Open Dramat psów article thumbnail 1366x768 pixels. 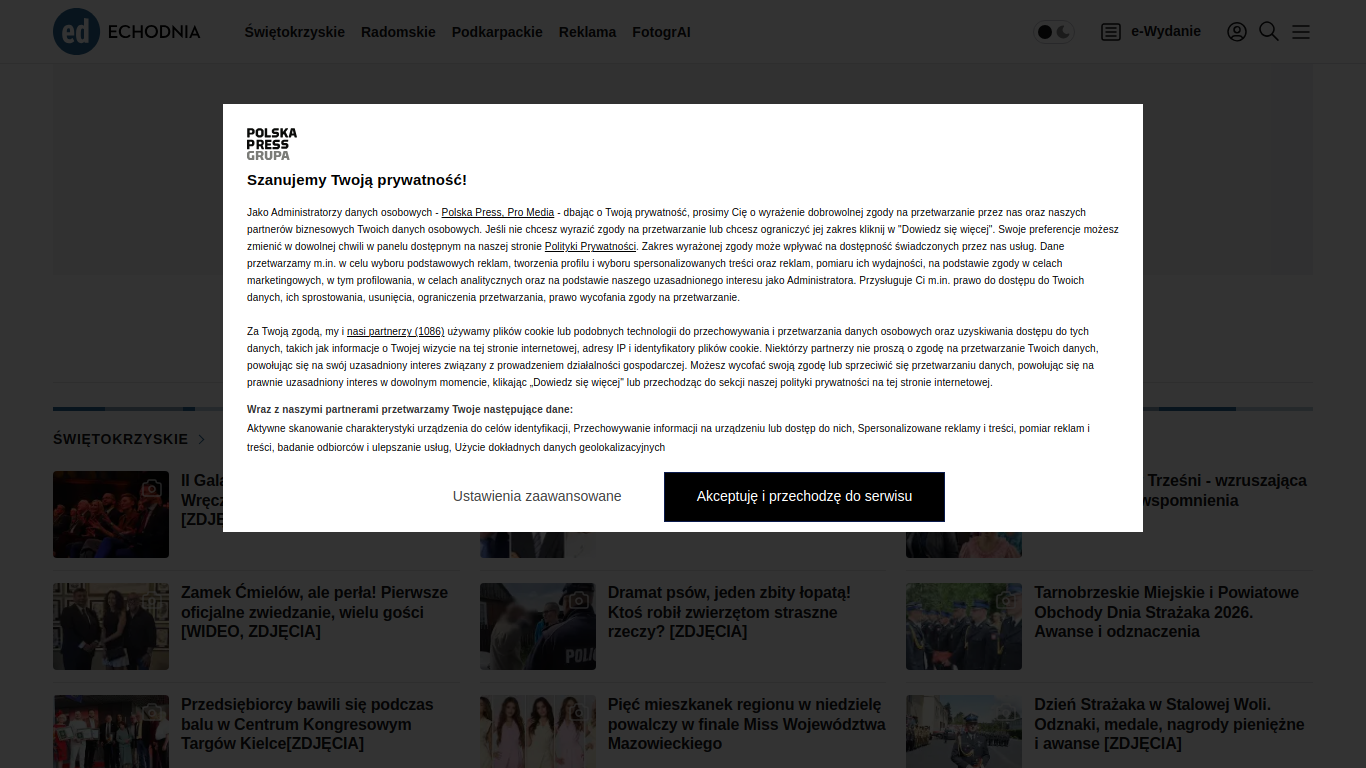(538, 627)
